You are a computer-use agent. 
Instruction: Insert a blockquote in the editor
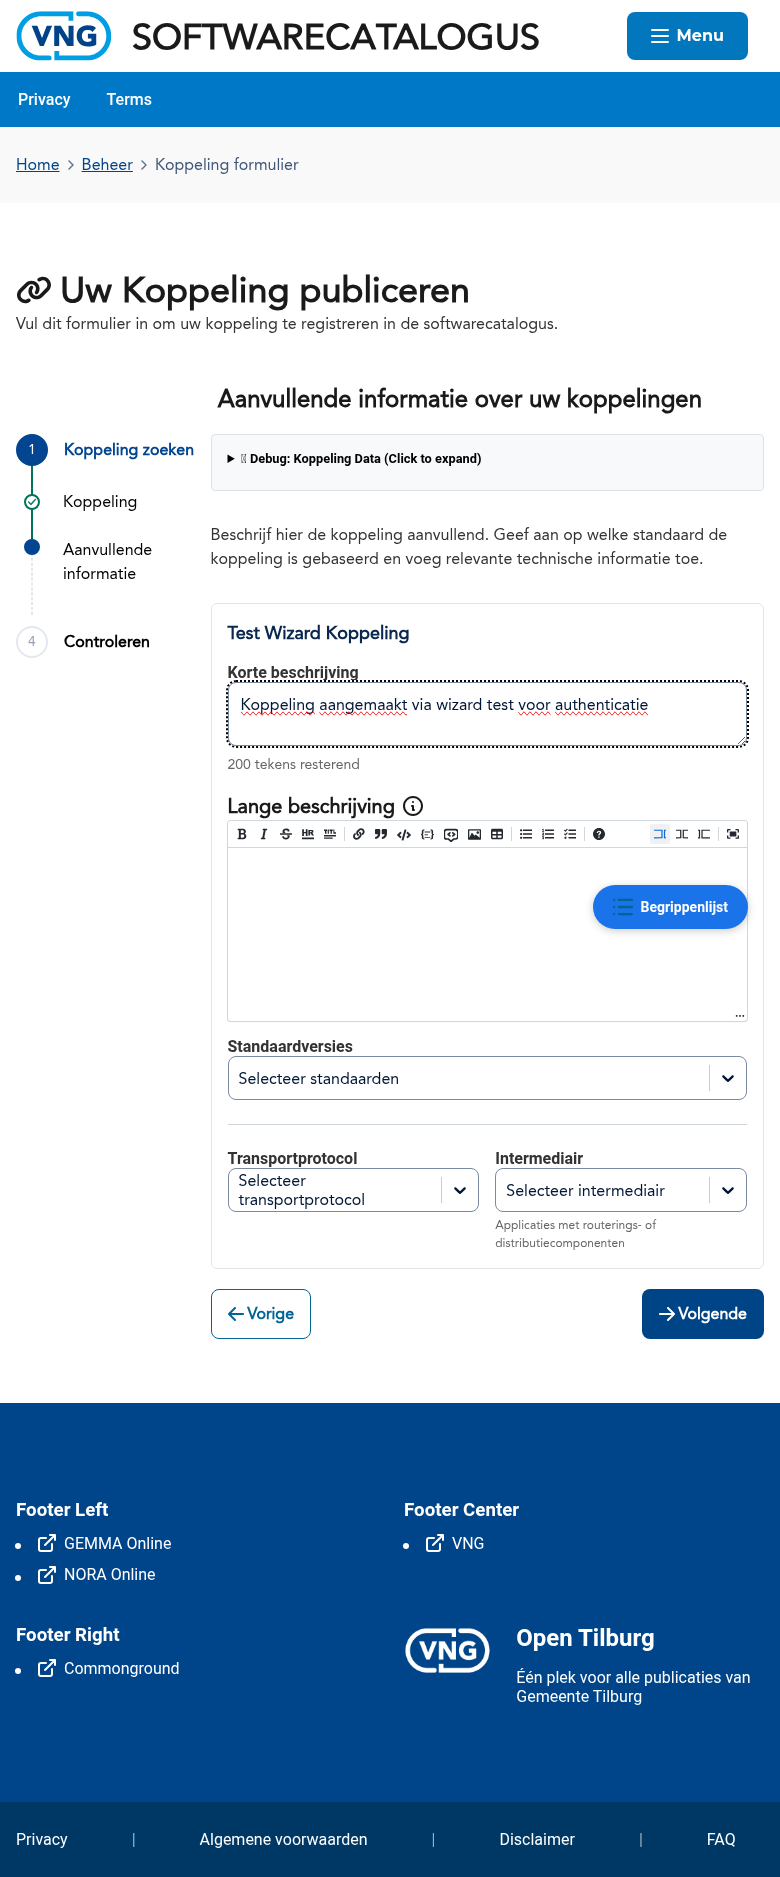[x=380, y=834]
